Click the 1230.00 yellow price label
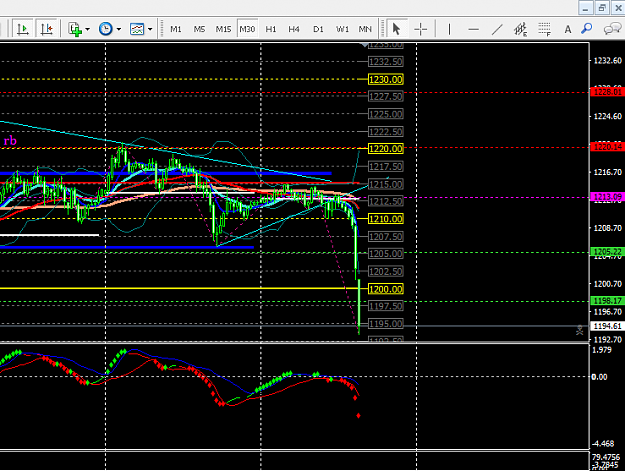This screenshot has width=625, height=471. (385, 80)
